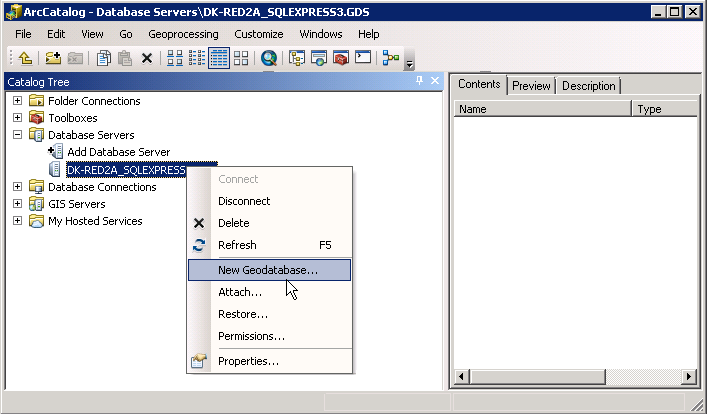Image resolution: width=707 pixels, height=414 pixels.
Task: Click the horizontal scrollbar right arrow
Action: click(x=689, y=377)
